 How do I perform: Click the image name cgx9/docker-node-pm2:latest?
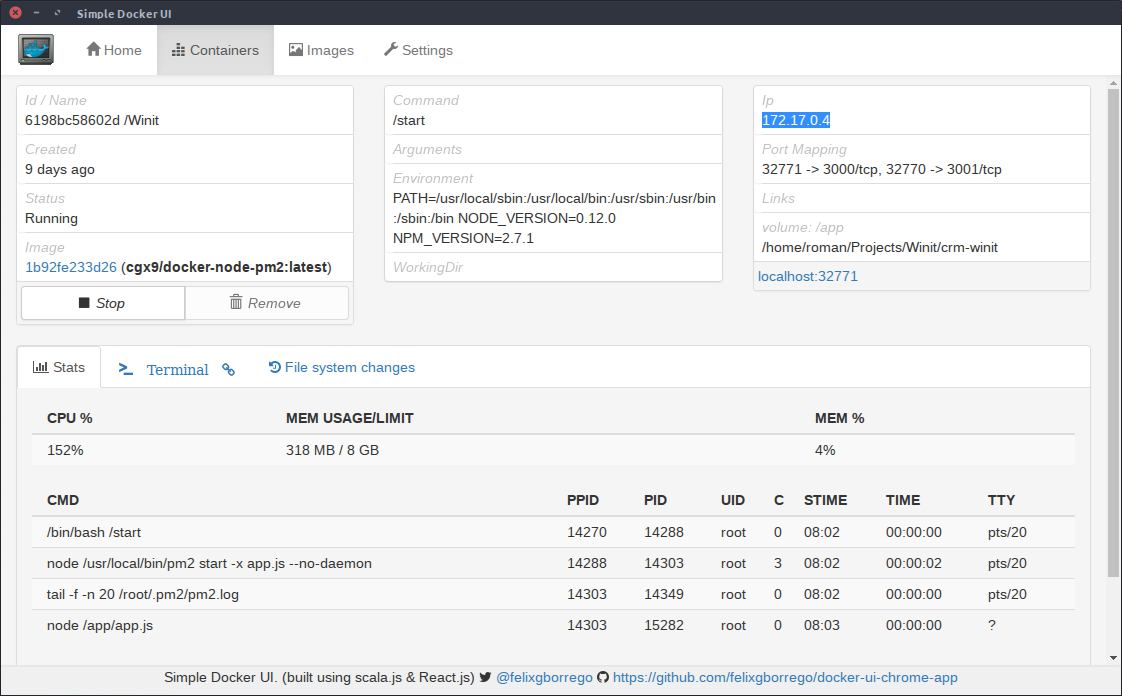227,267
